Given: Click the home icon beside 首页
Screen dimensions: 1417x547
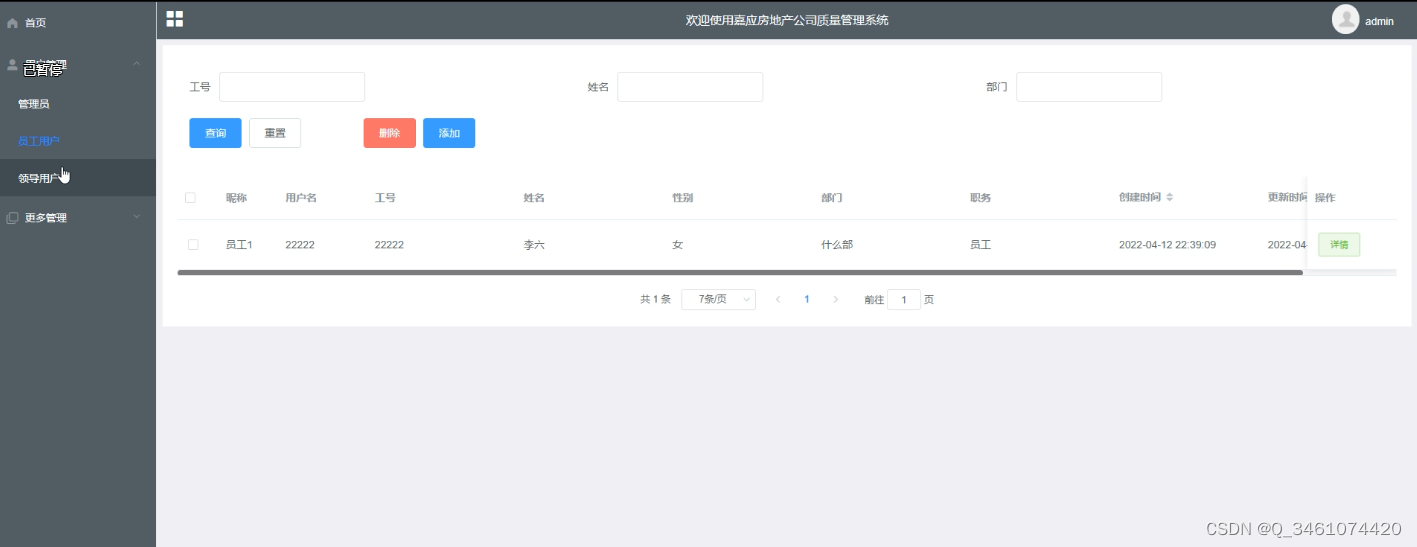Looking at the screenshot, I should pyautogui.click(x=13, y=22).
